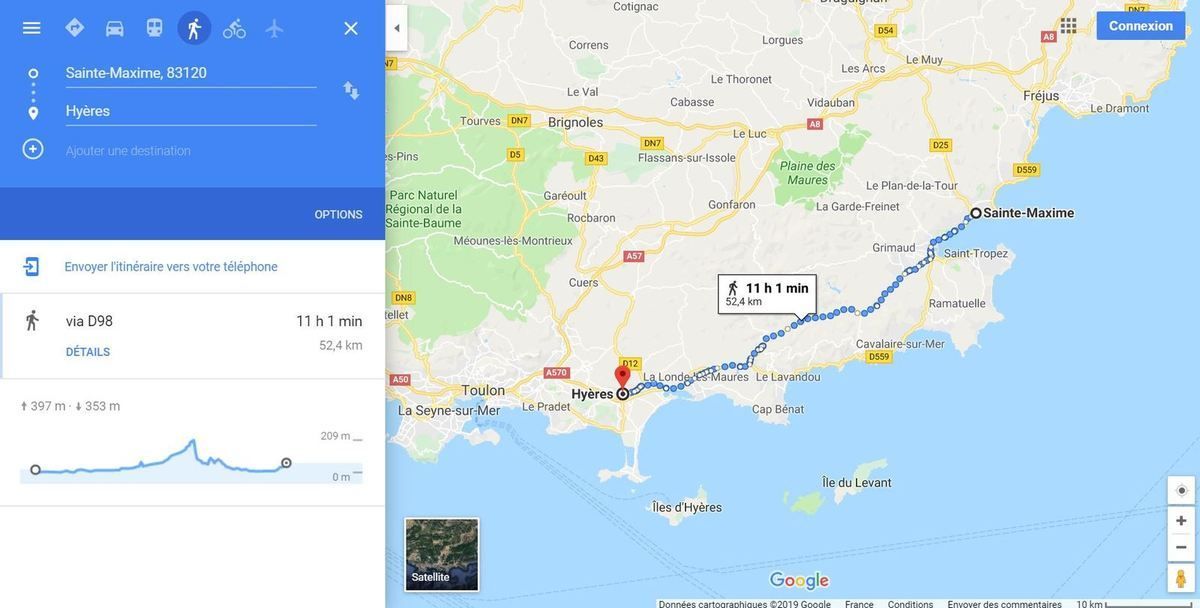
Task: Open the hamburger main menu
Action: point(32,28)
